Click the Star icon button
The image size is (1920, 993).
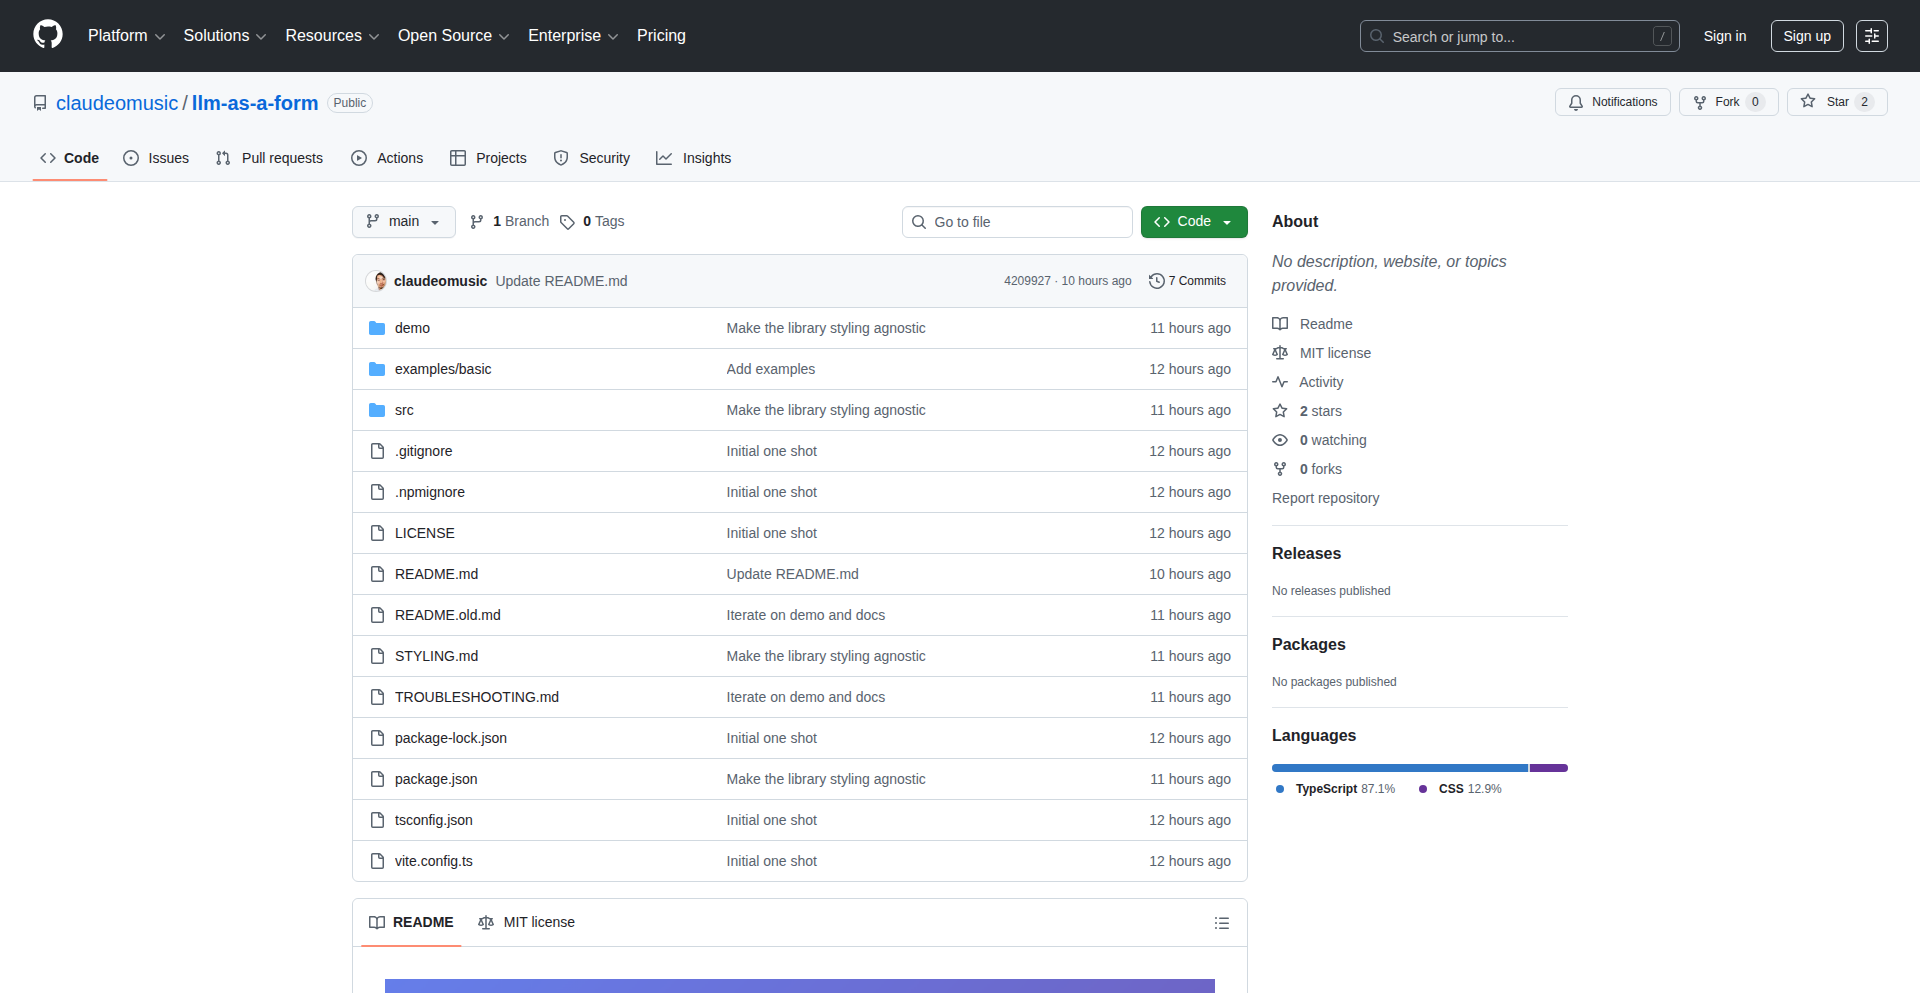click(1808, 101)
